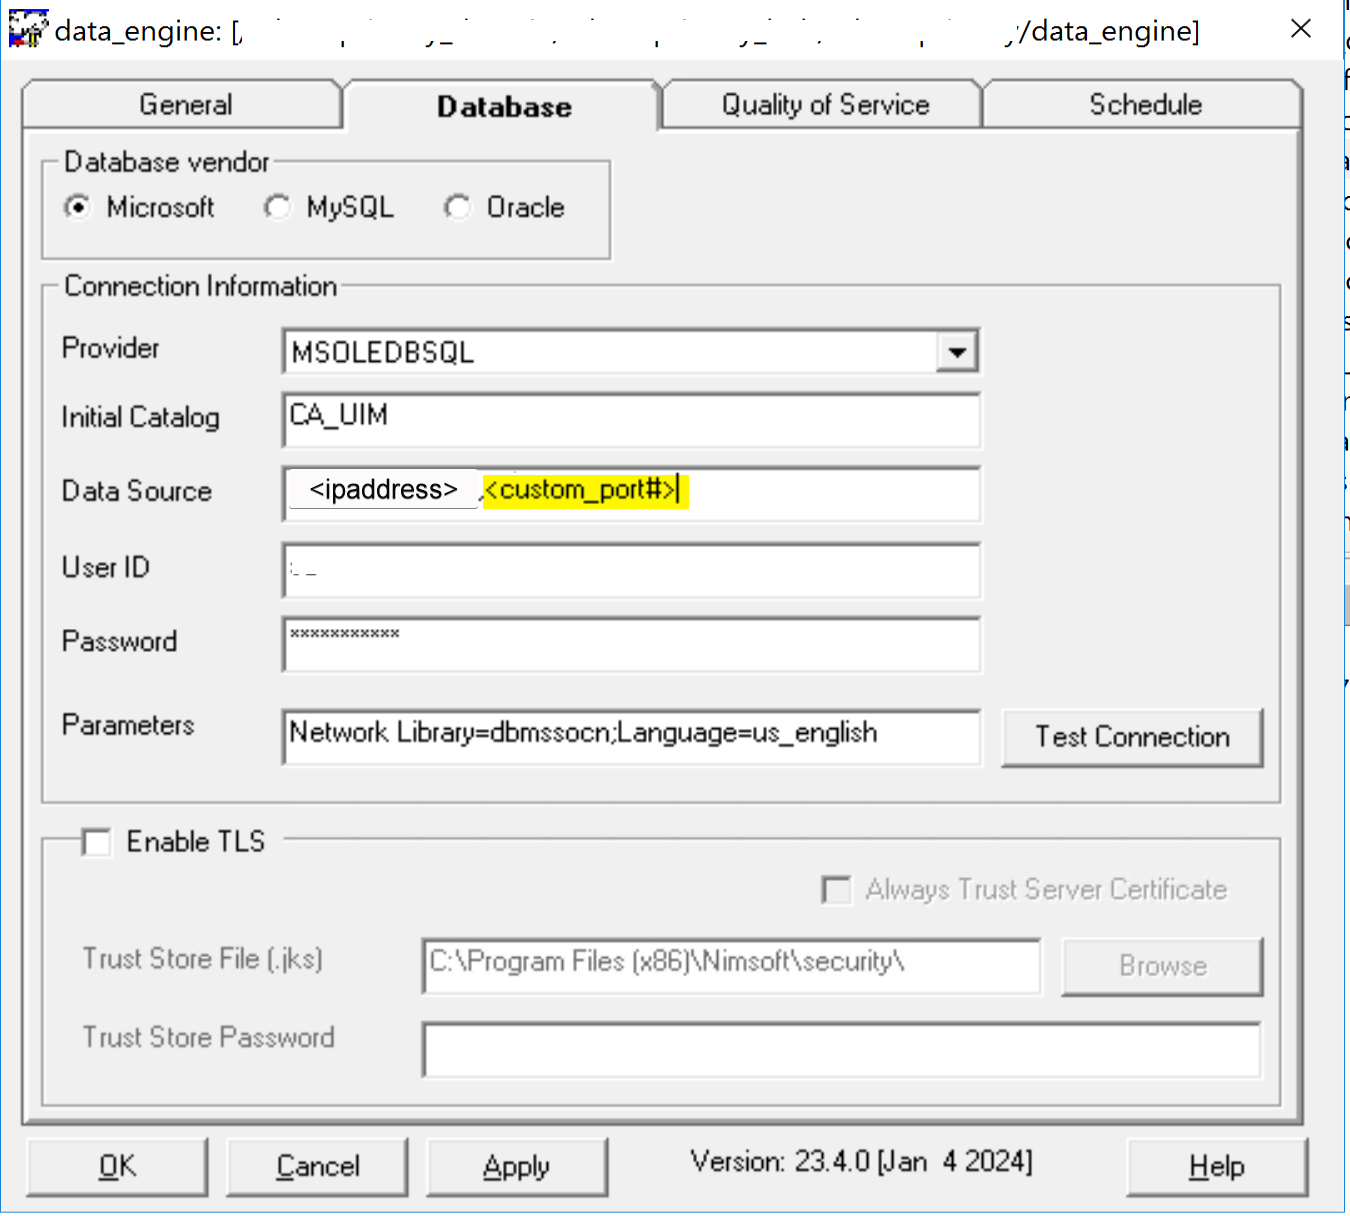Screen dimensions: 1350x1216
Task: Click the '<ipaddress>' placeholder text
Action: (384, 489)
